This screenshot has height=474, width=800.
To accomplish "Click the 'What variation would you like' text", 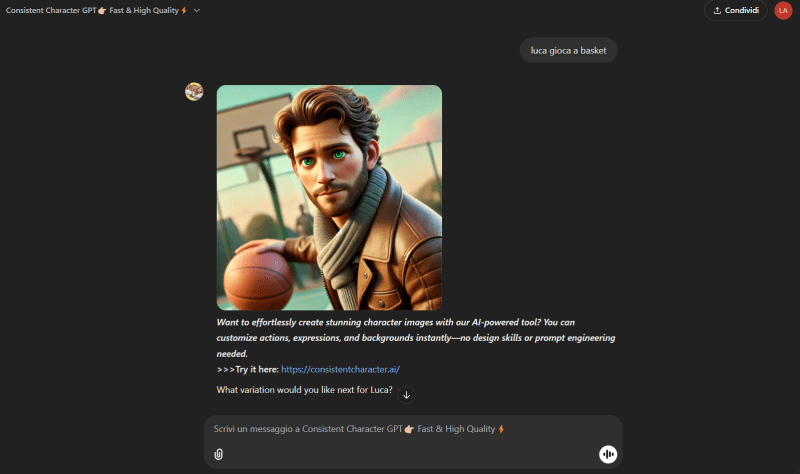I will 304,389.
